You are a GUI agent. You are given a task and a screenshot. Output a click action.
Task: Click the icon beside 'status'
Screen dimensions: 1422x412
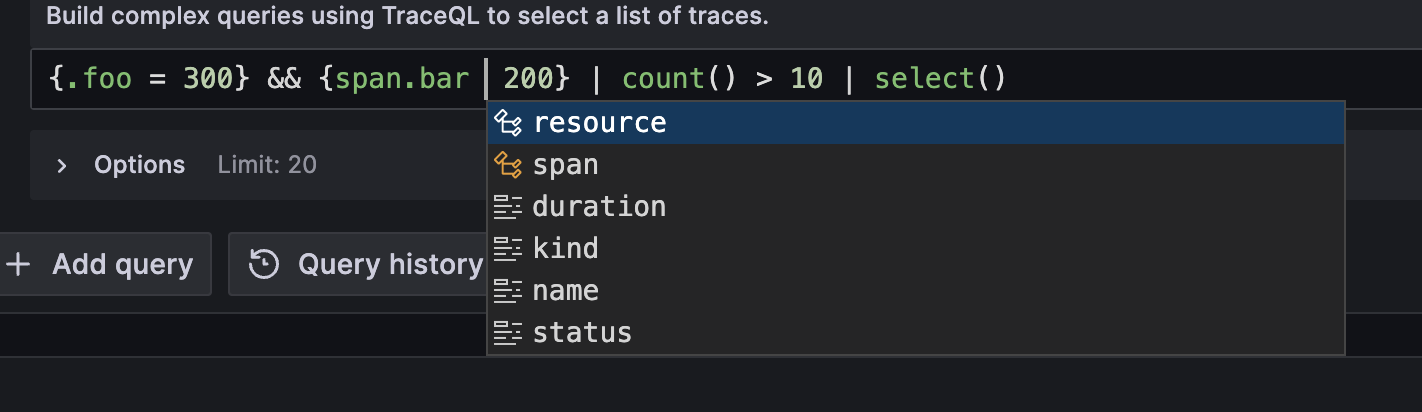tap(509, 333)
